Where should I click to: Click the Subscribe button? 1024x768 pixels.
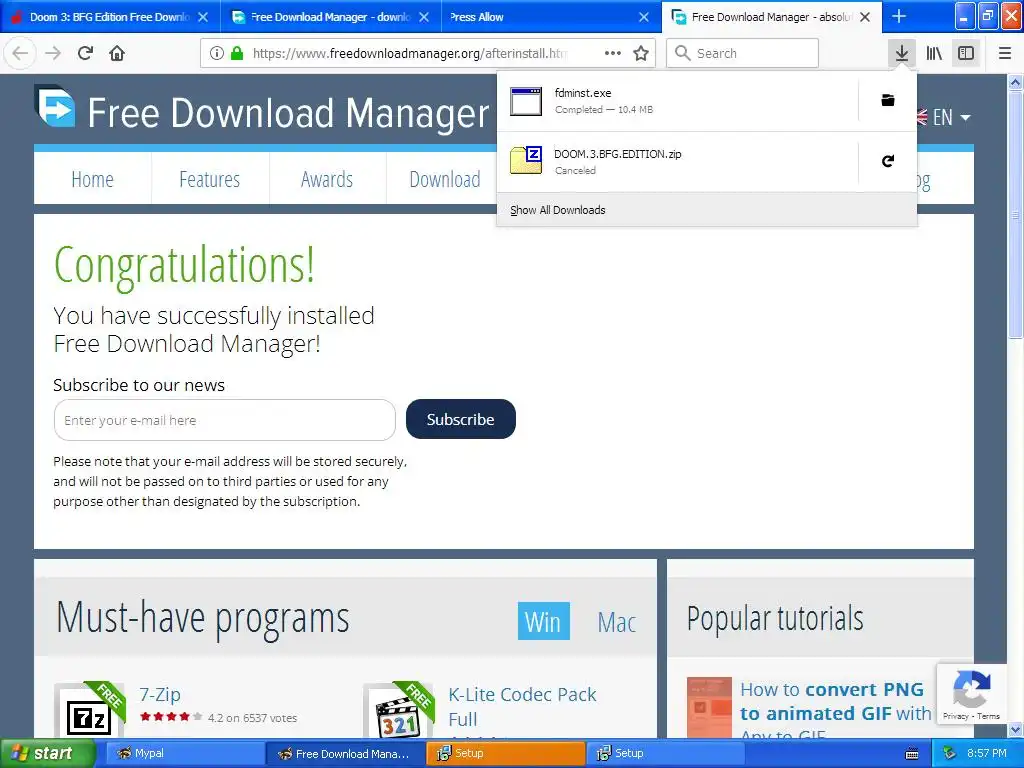point(460,419)
